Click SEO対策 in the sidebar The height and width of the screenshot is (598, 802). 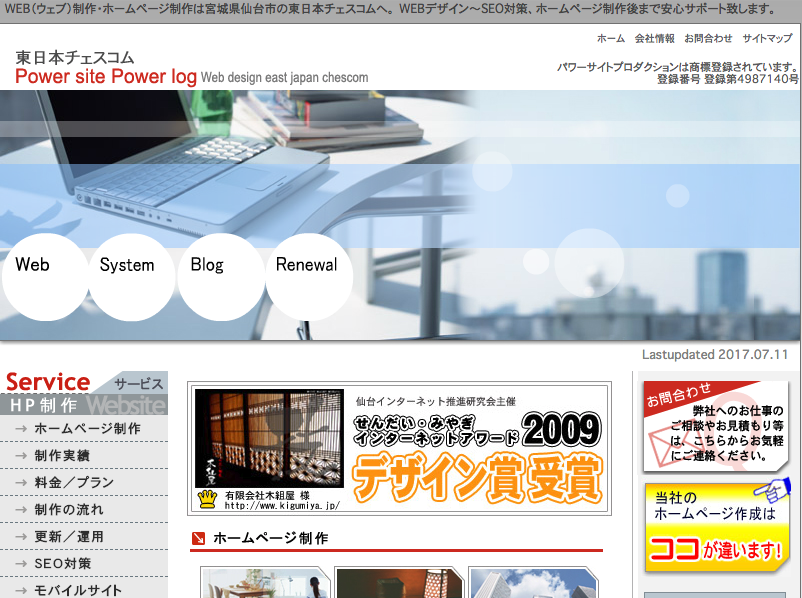pos(62,563)
